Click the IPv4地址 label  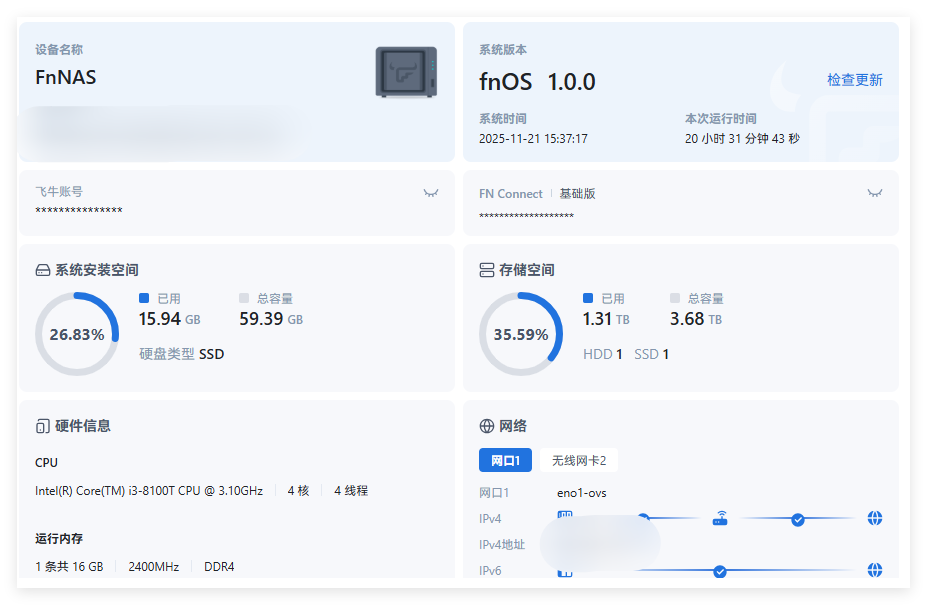pyautogui.click(x=502, y=545)
